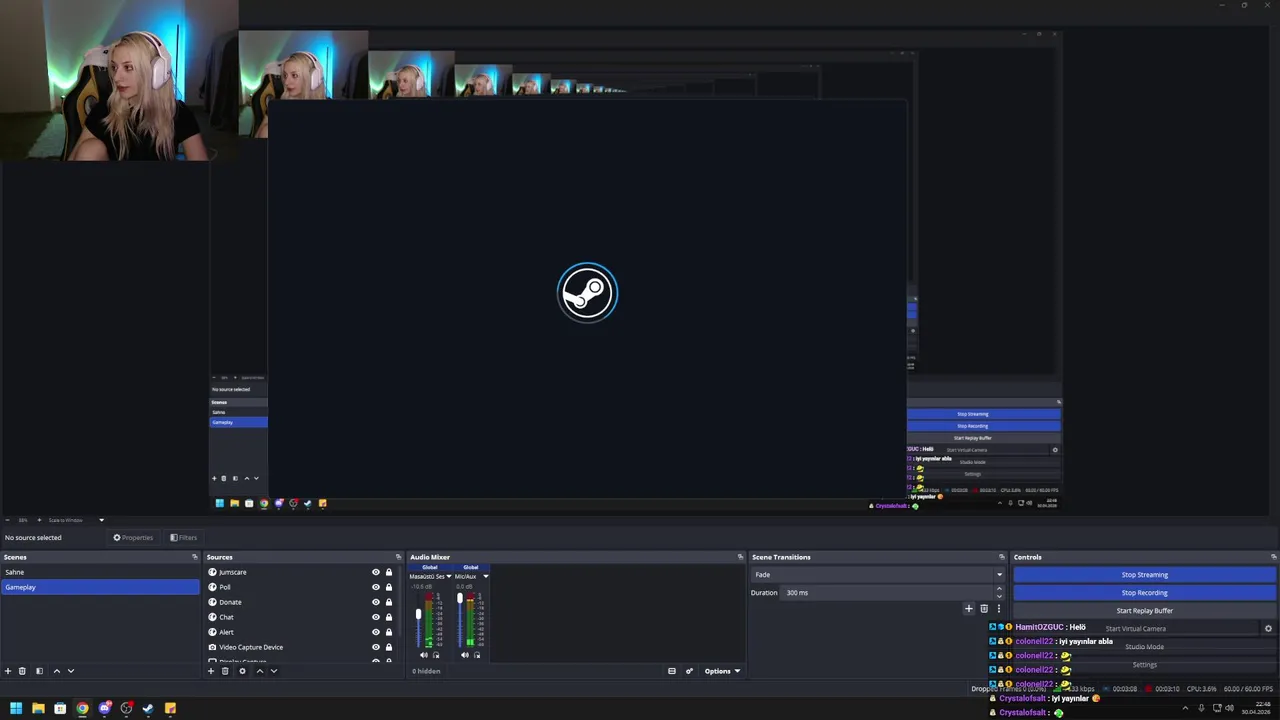The height and width of the screenshot is (720, 1280).
Task: Open Advanced Audio Properties gears icon
Action: pos(689,671)
